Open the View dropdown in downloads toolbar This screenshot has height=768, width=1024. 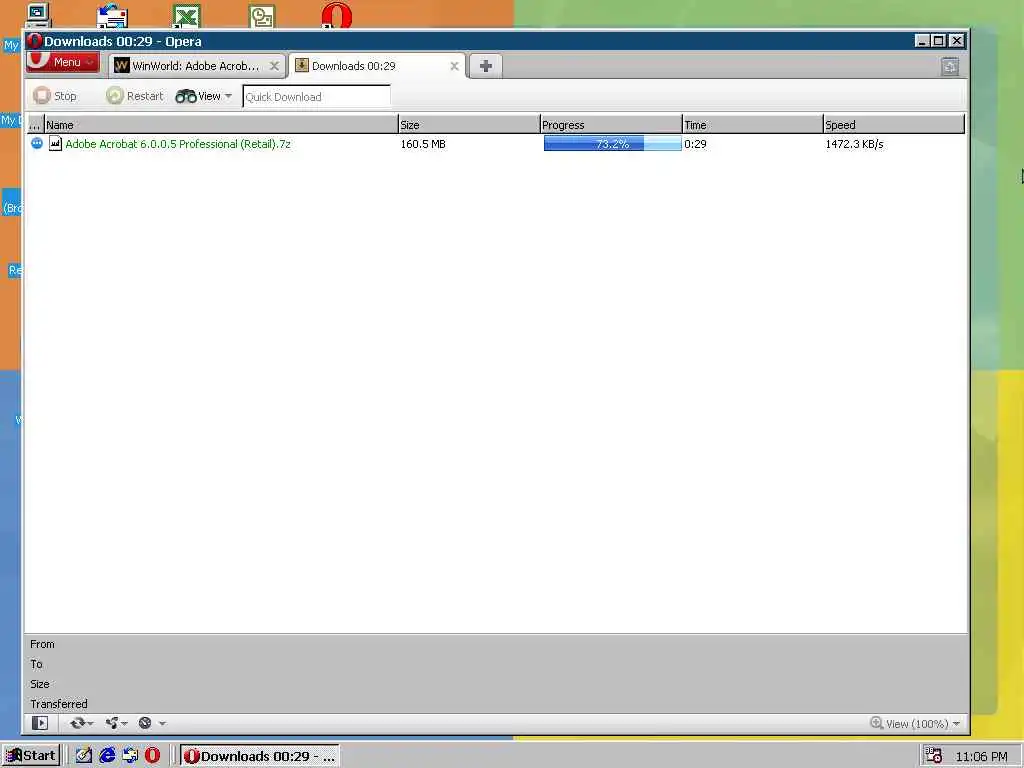point(204,96)
